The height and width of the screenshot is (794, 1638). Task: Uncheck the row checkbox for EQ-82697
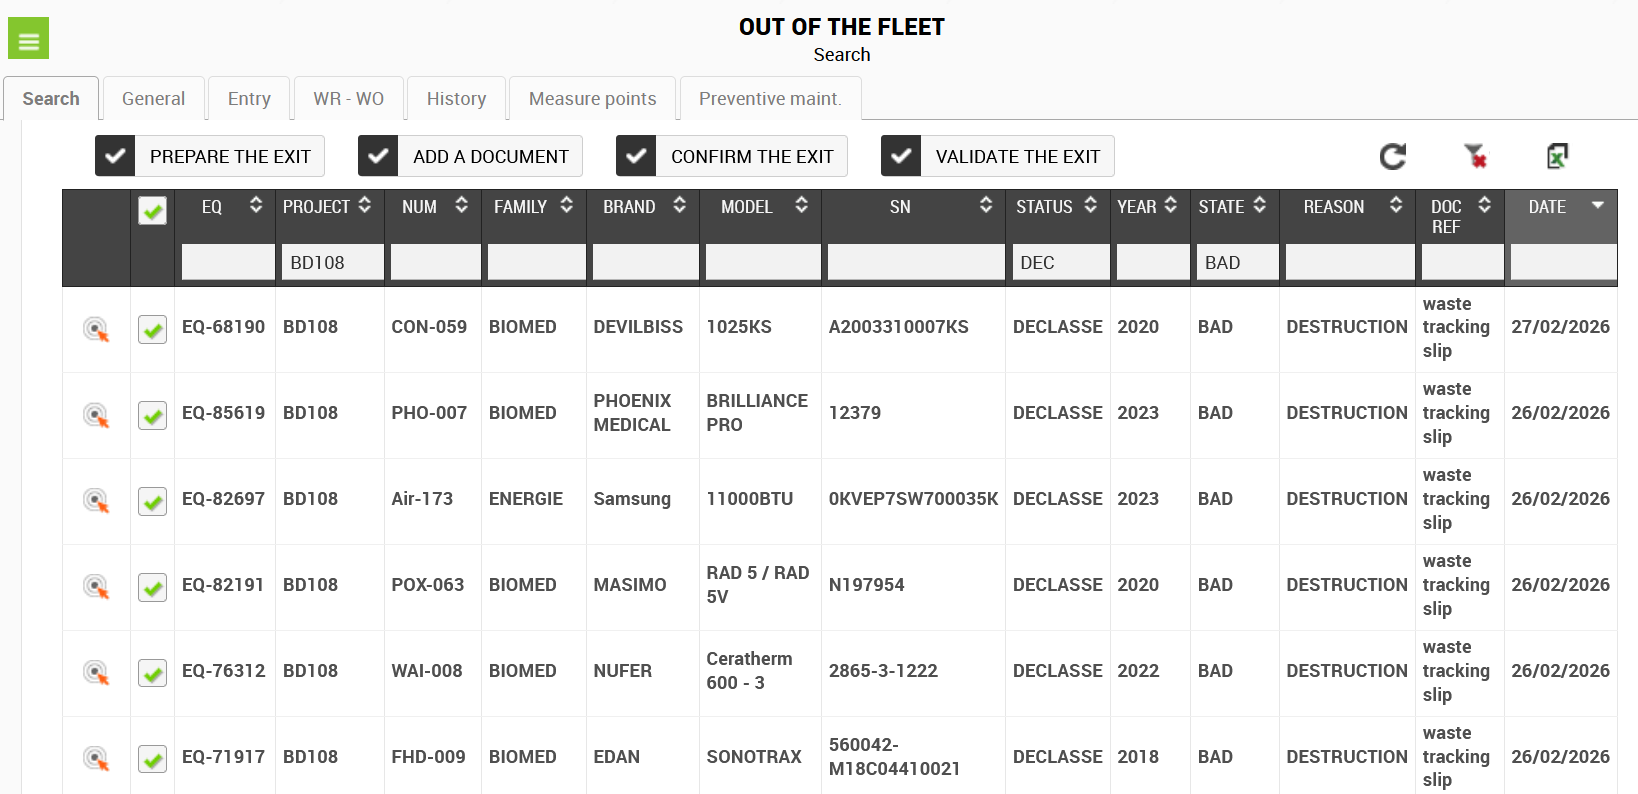click(x=152, y=501)
